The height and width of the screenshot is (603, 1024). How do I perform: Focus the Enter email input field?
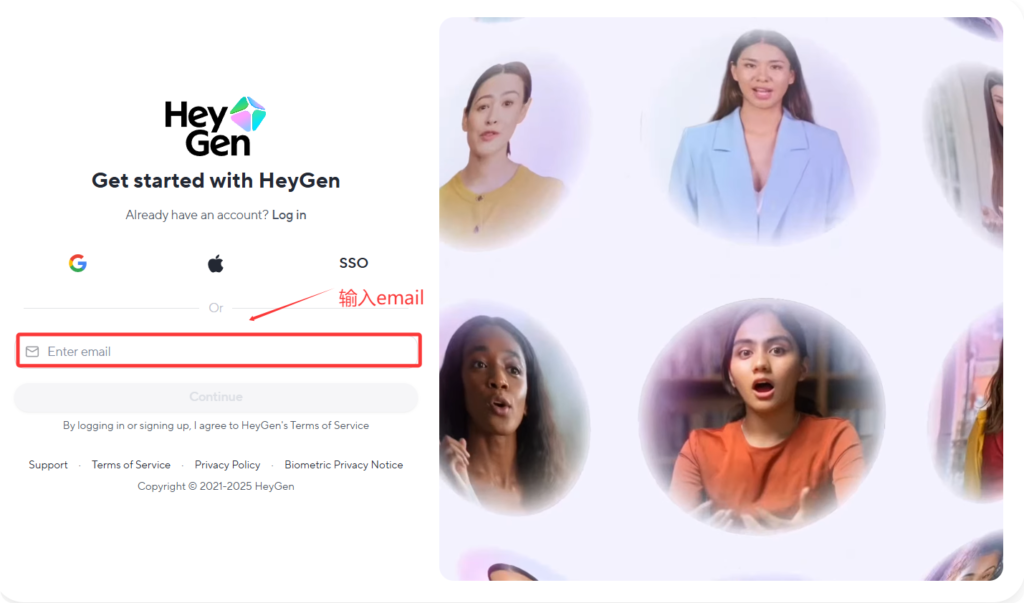219,351
